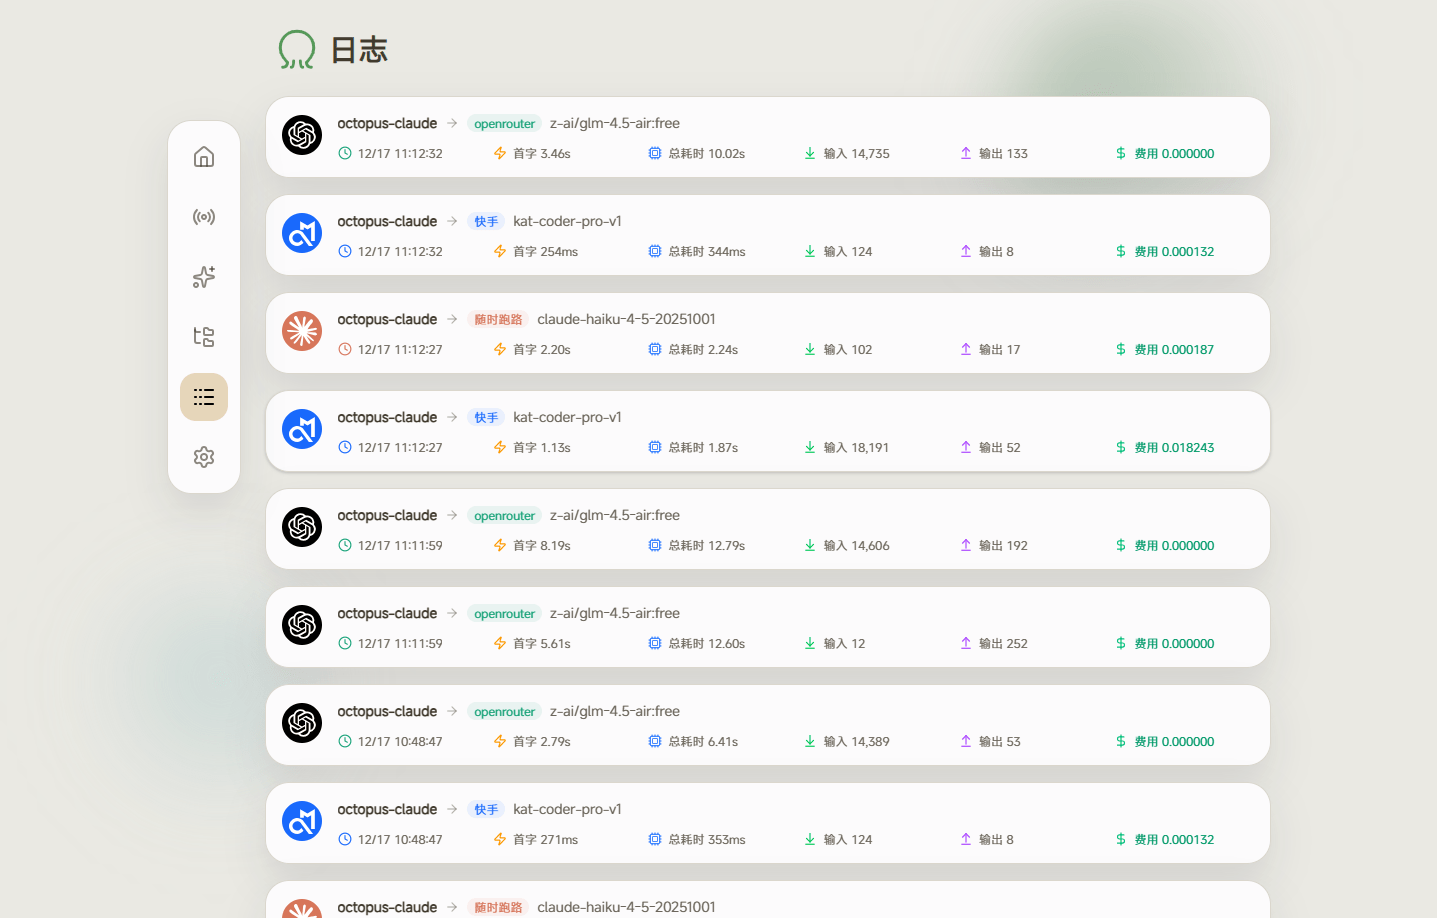Click the hierarchy/tree sidebar icon
The width and height of the screenshot is (1437, 918).
click(x=204, y=337)
